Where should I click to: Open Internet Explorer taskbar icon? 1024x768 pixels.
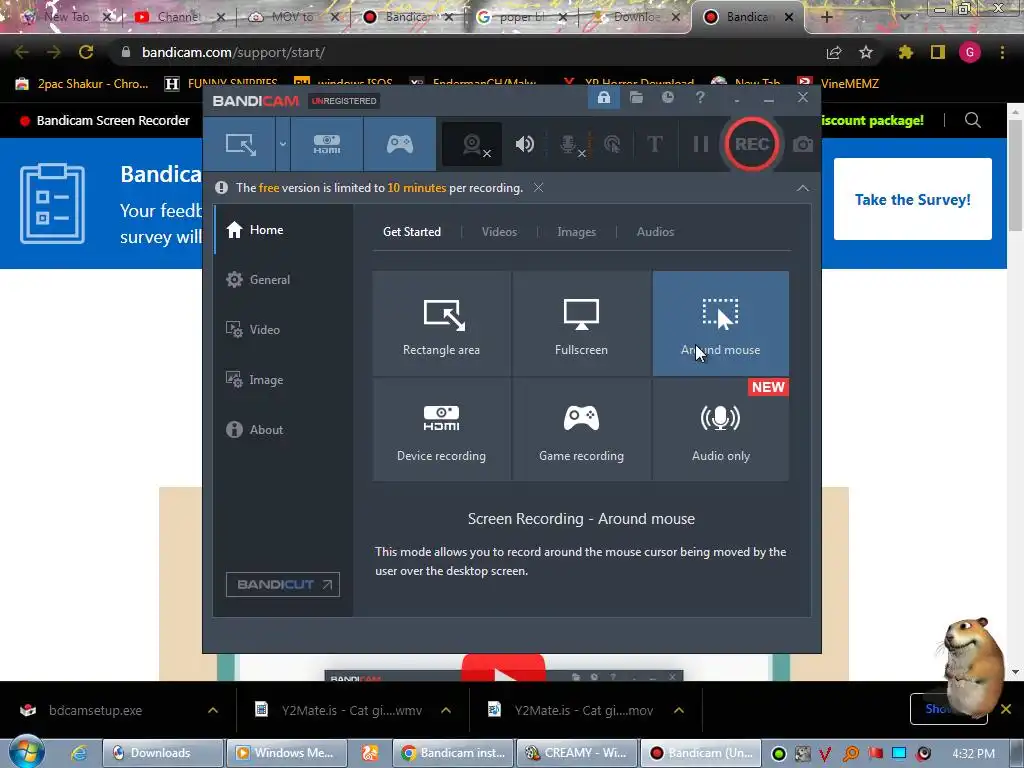79,753
